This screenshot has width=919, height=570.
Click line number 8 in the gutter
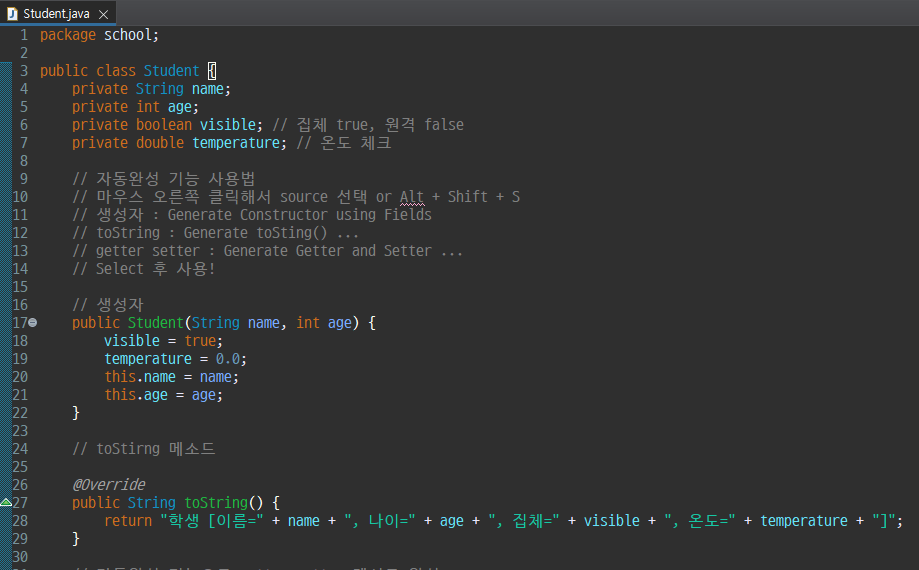click(x=23, y=161)
